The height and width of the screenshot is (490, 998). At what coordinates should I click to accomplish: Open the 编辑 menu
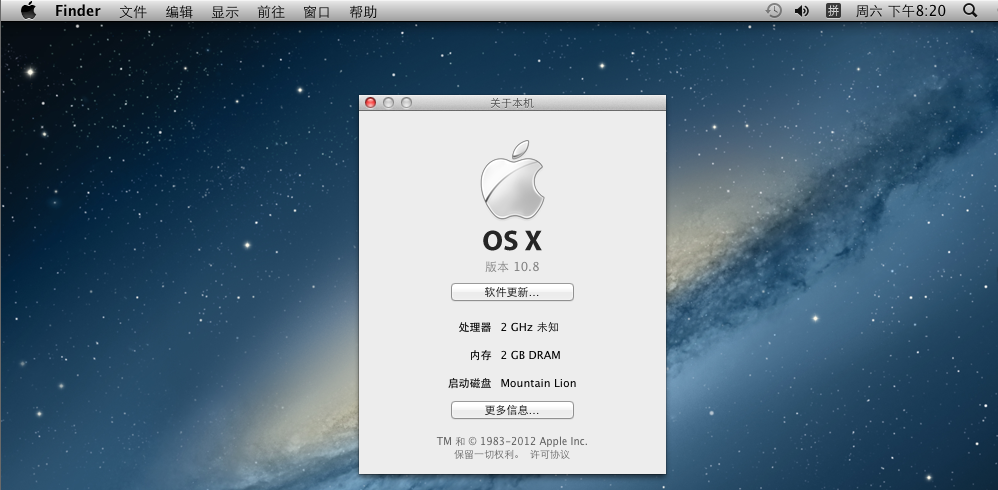(x=179, y=11)
